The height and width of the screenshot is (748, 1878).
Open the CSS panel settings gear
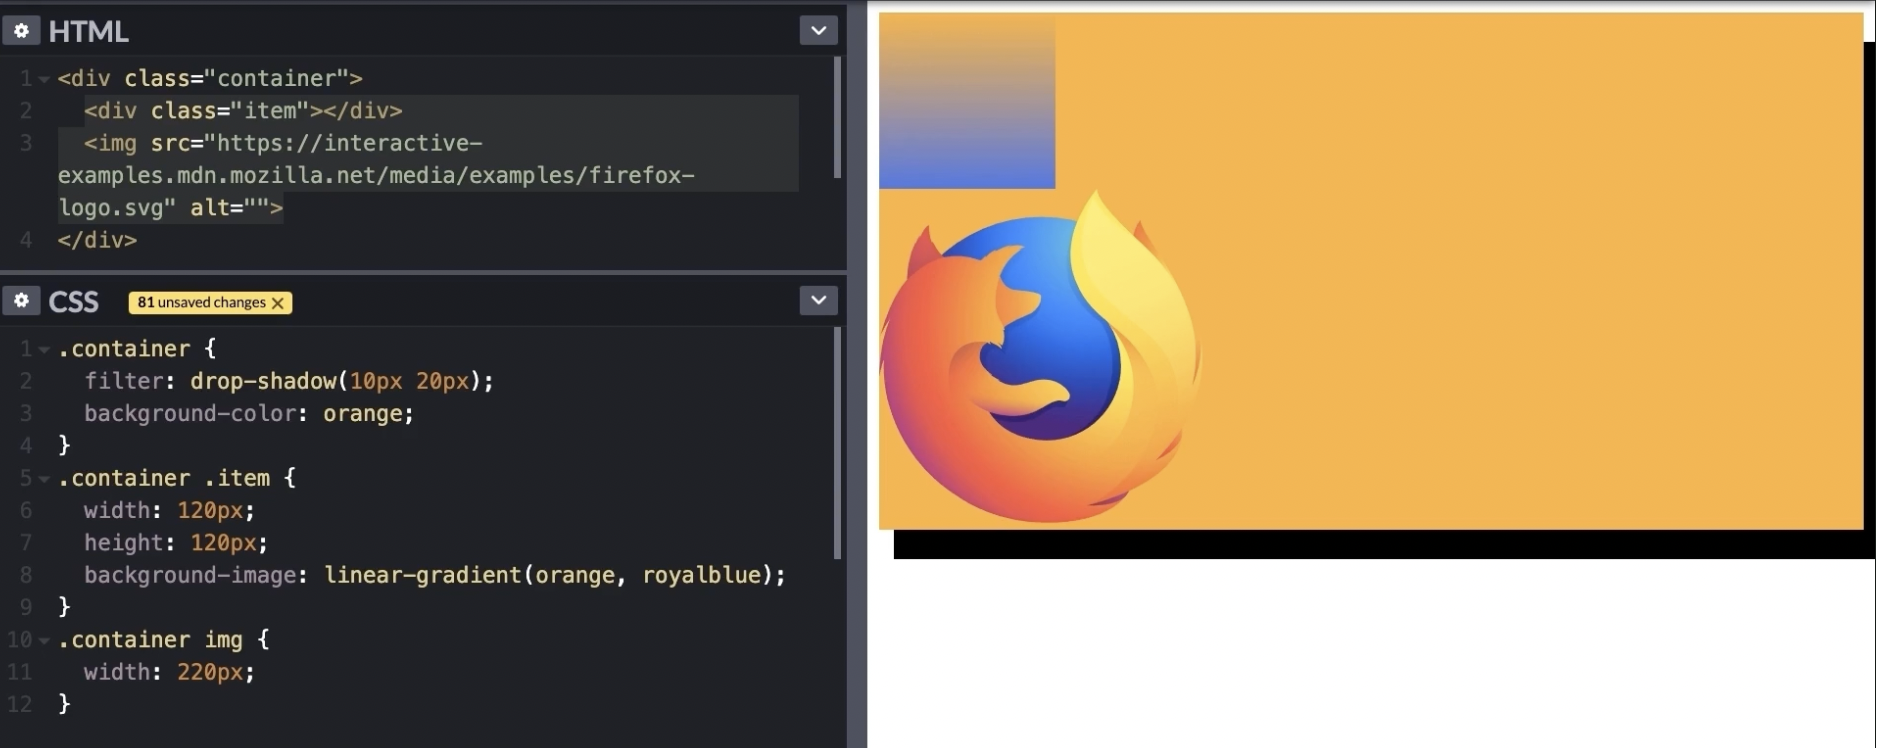pos(21,301)
